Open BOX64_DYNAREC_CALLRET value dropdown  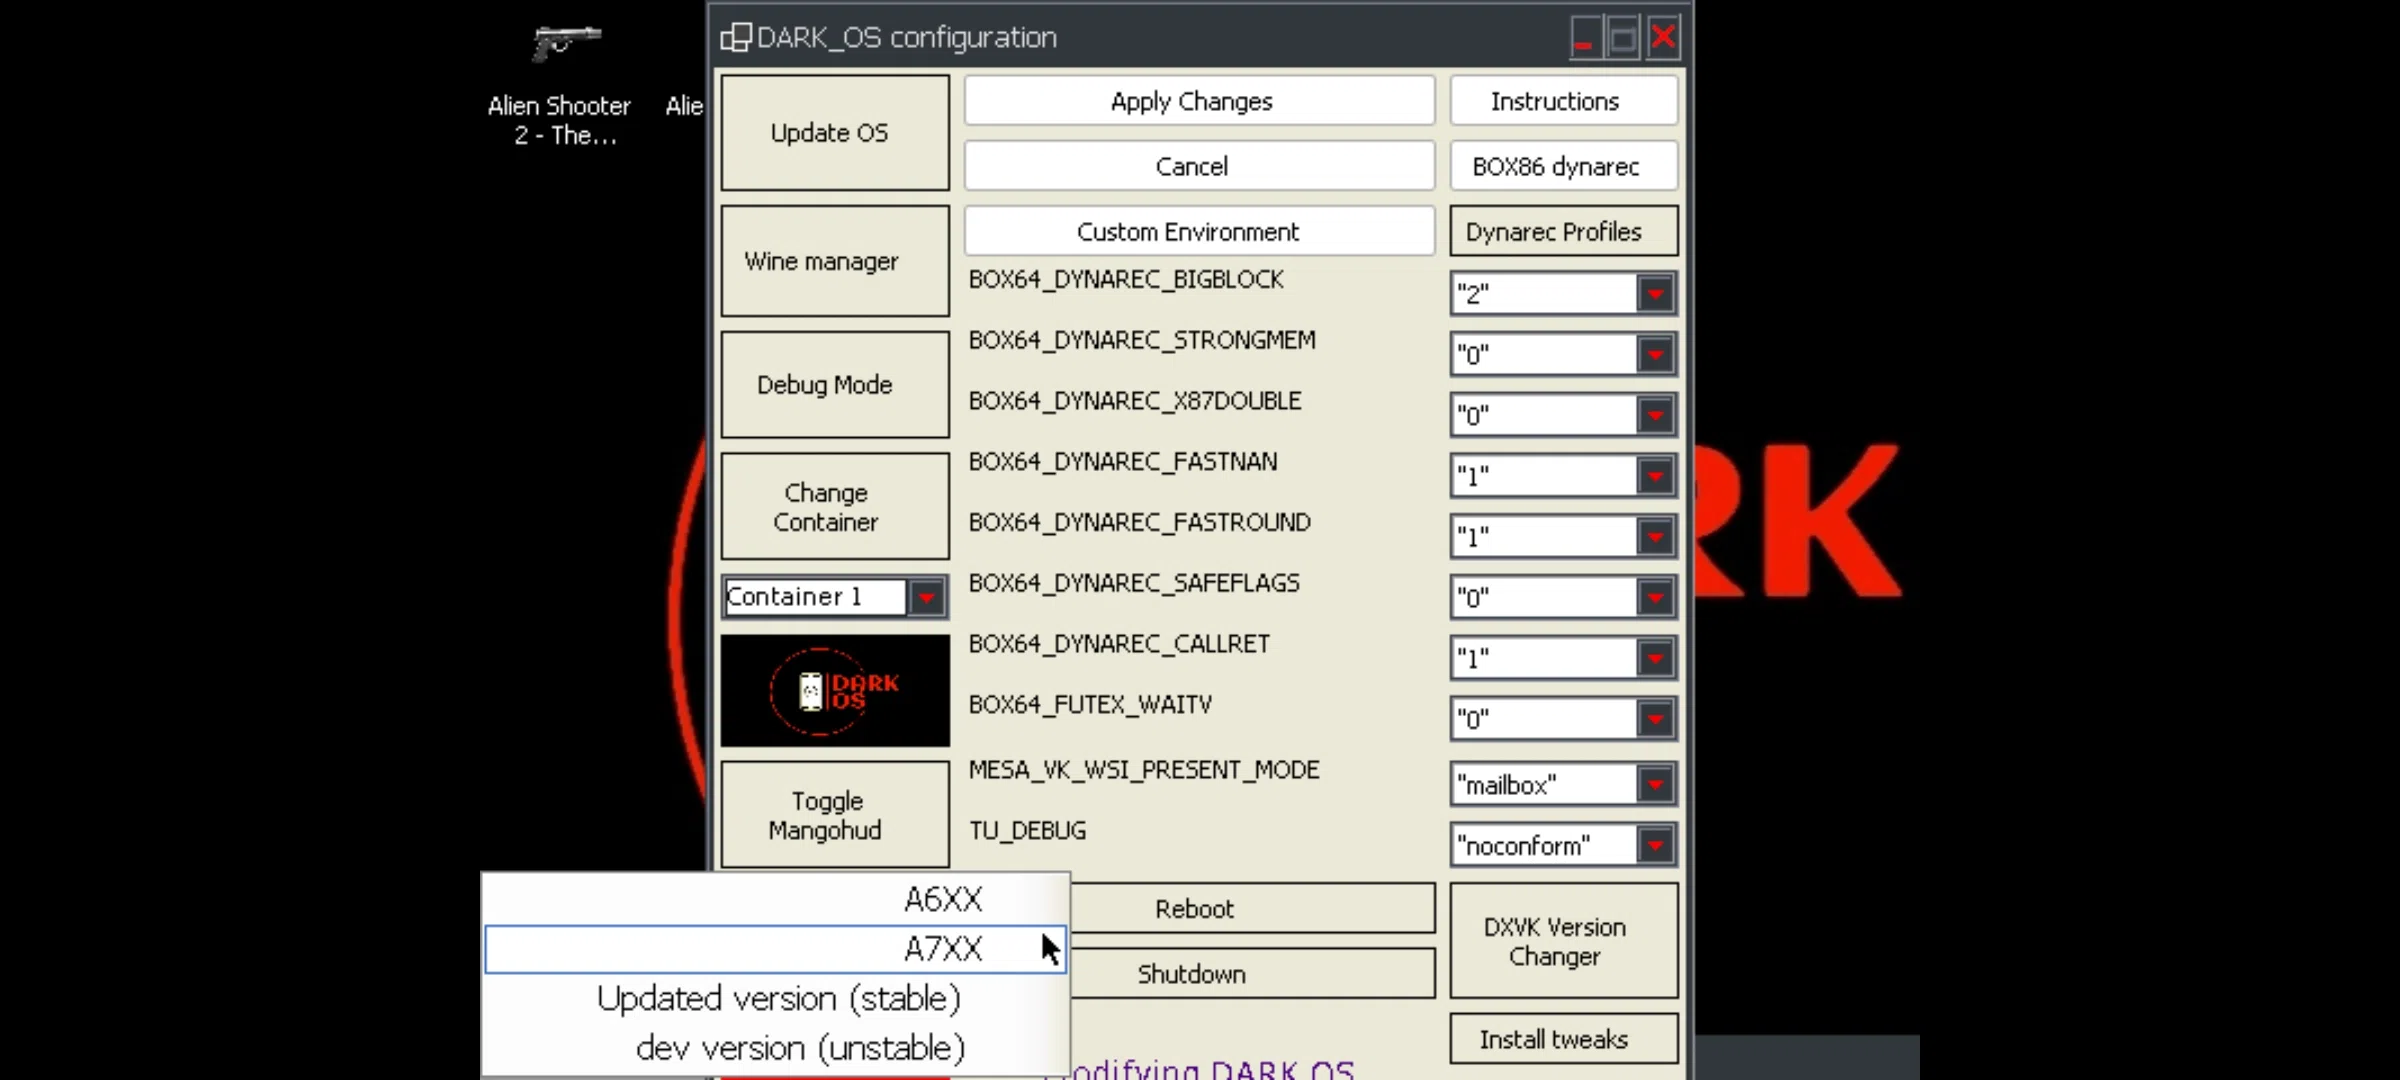[x=1656, y=658]
